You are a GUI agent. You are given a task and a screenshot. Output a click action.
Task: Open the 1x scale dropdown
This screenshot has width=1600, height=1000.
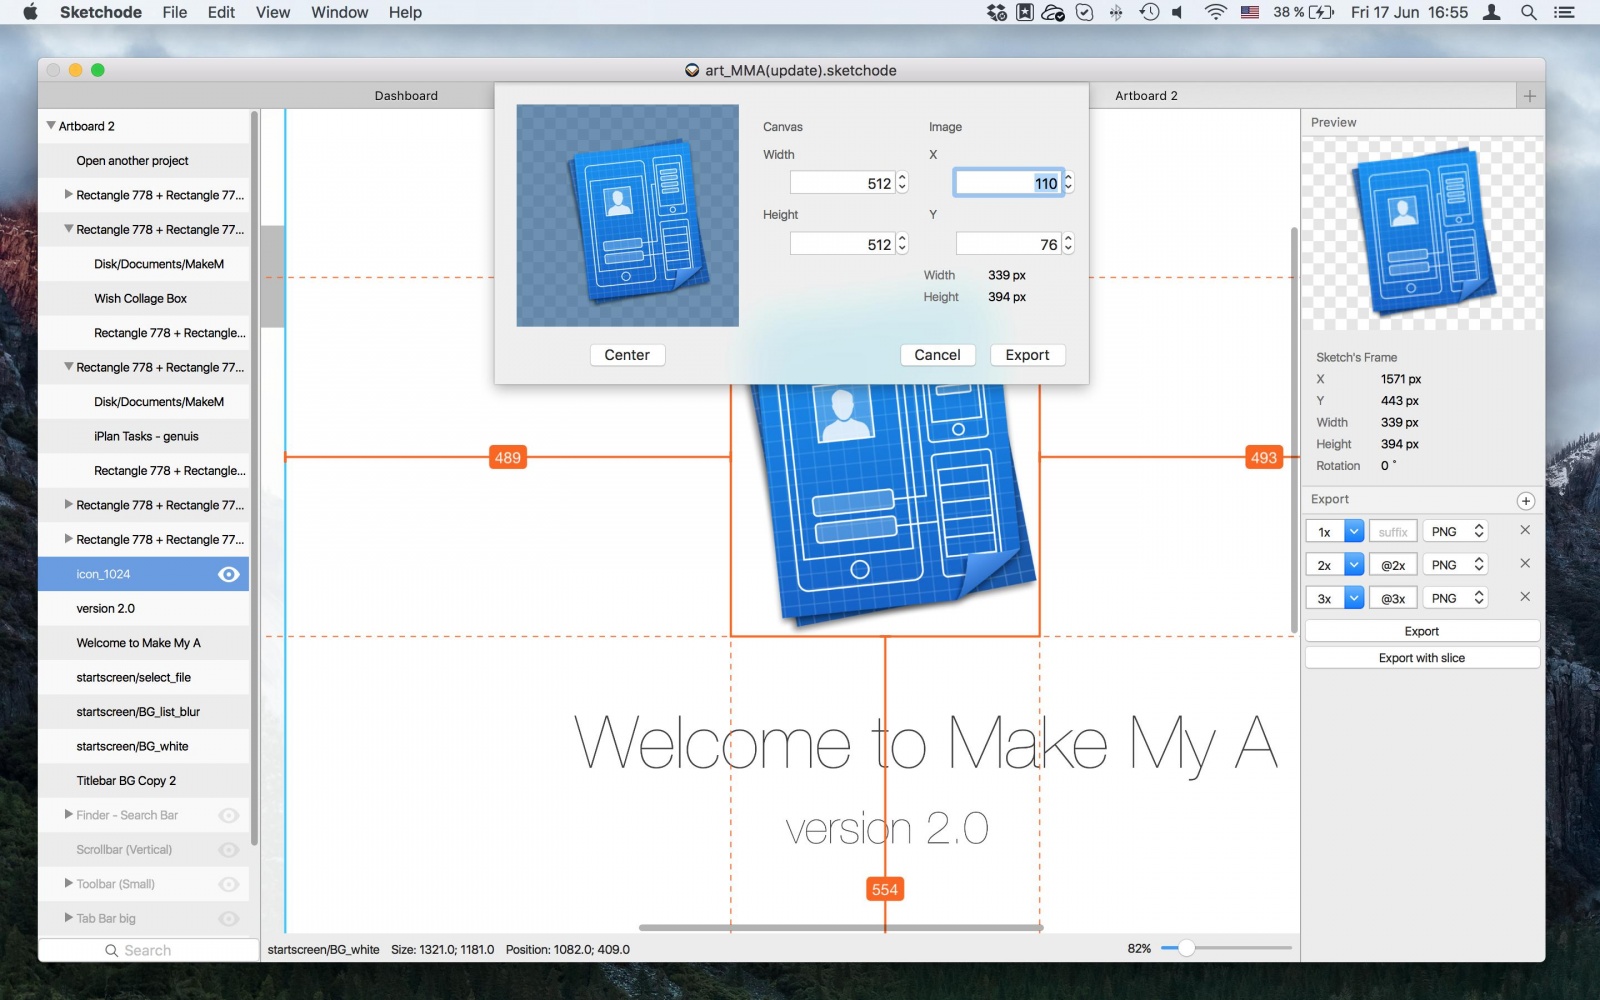1354,532
